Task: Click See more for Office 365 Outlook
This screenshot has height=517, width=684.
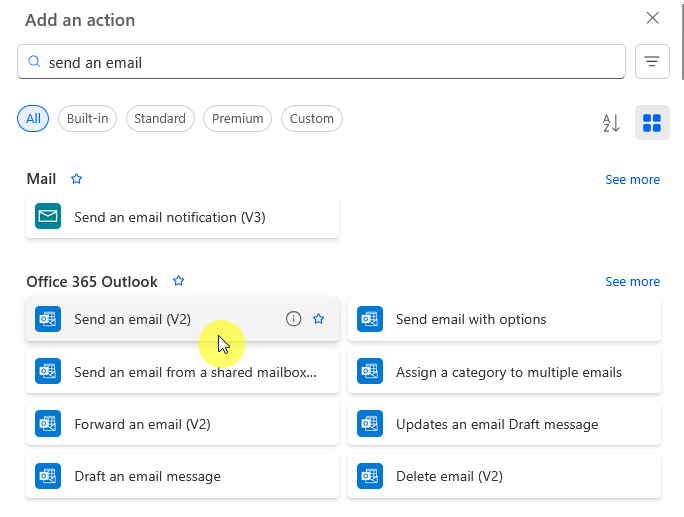Action: [633, 281]
